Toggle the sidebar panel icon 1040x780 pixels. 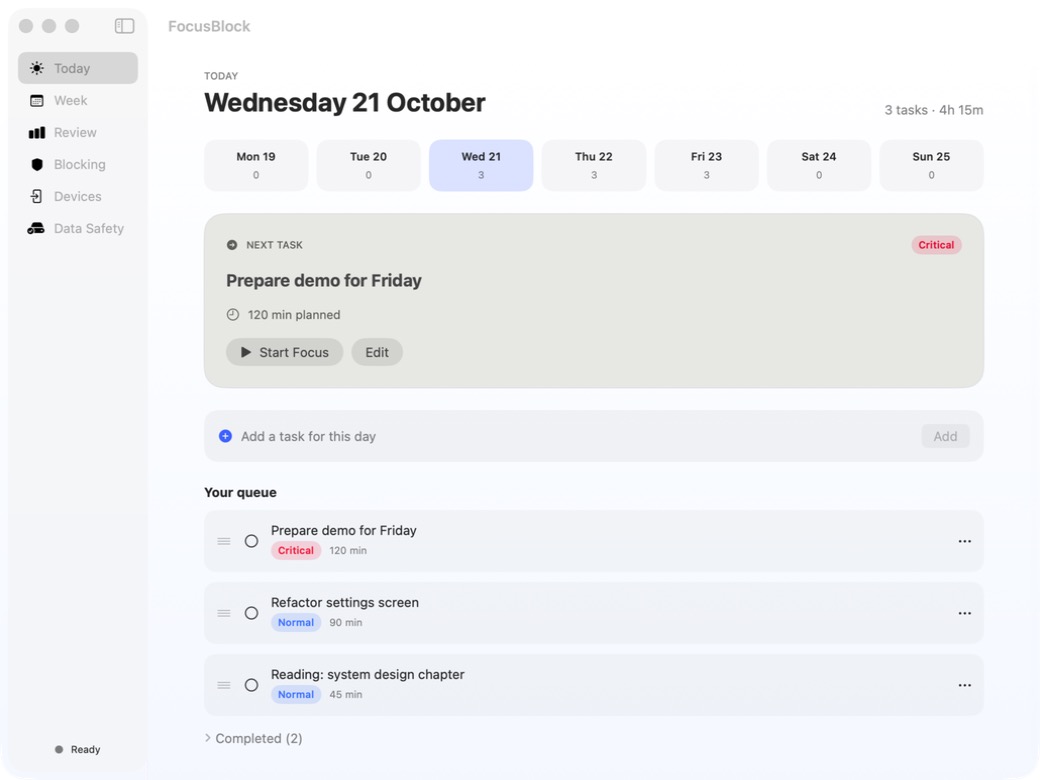(x=124, y=26)
